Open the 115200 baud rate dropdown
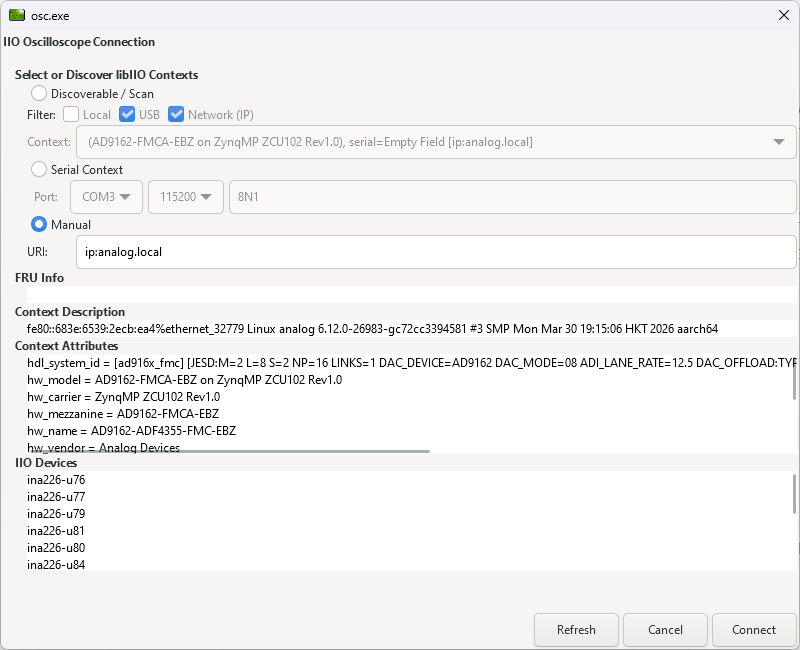The image size is (800, 650). [x=186, y=197]
